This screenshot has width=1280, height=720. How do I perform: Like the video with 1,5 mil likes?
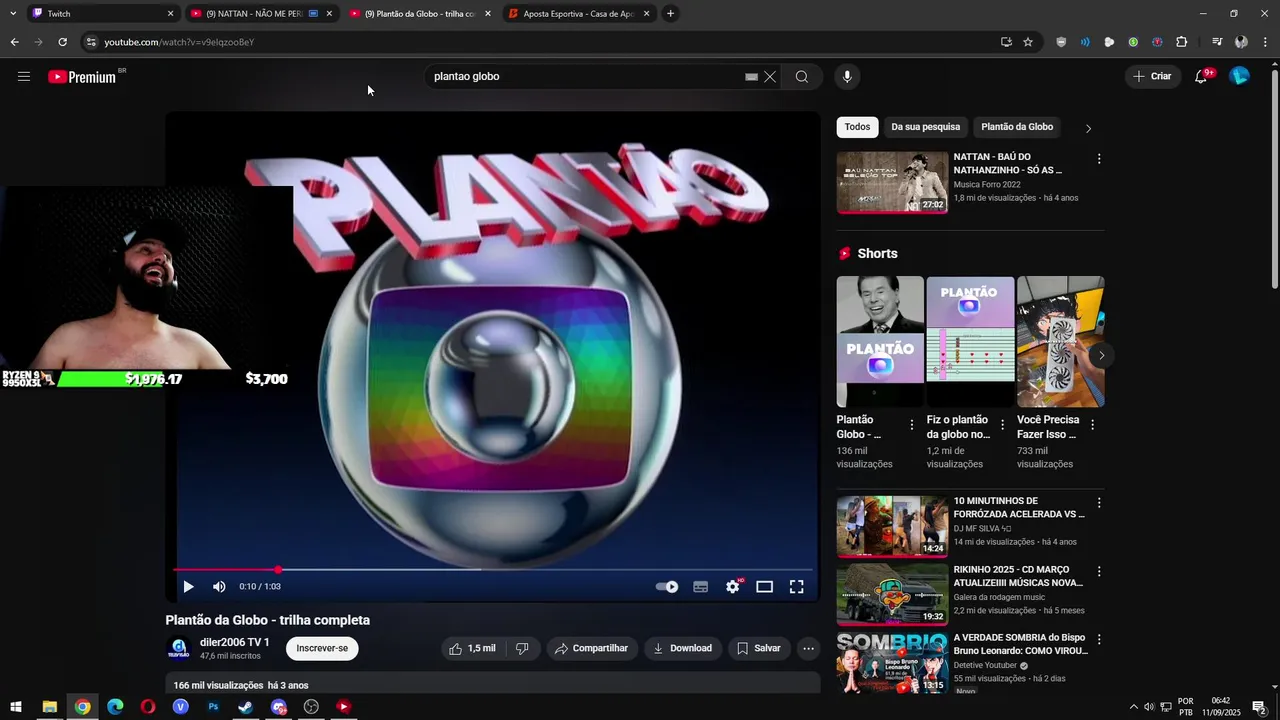(x=472, y=648)
